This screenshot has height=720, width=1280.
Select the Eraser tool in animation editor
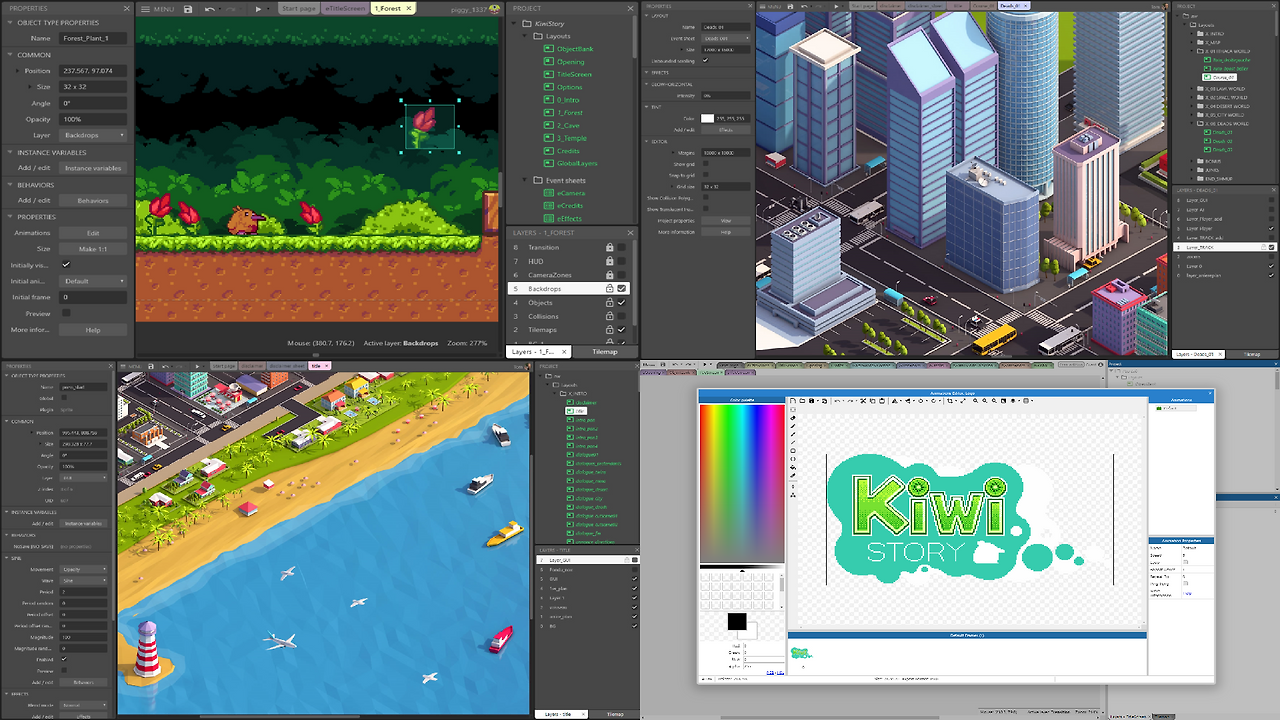(x=793, y=418)
